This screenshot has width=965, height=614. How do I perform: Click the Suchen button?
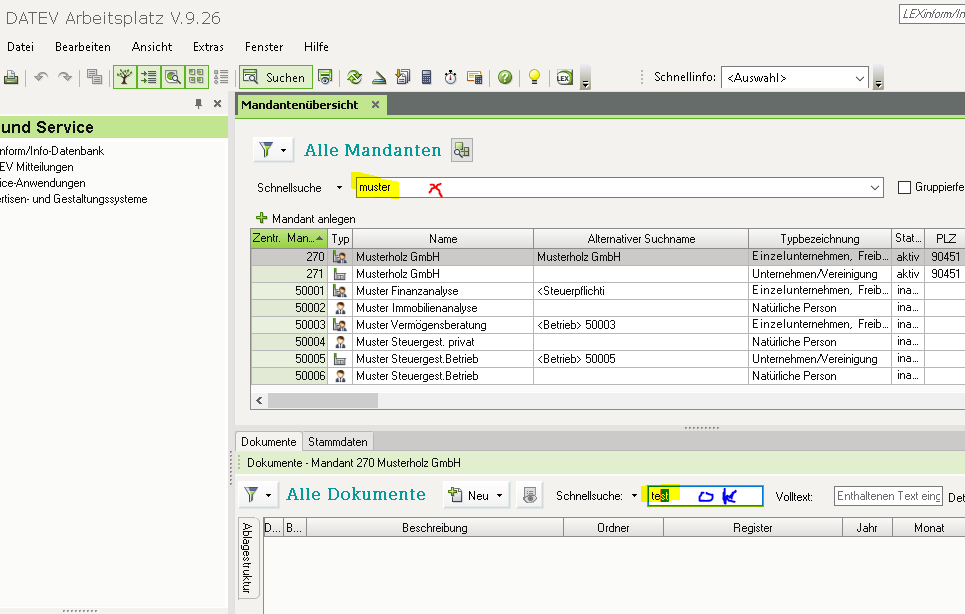point(276,78)
